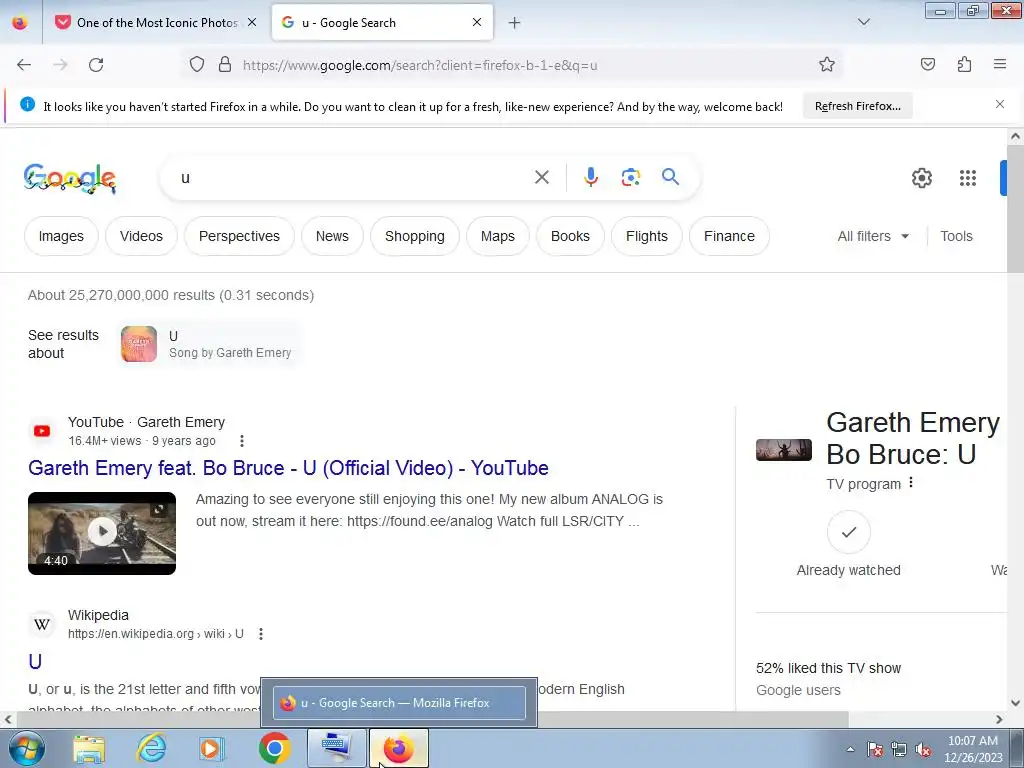The height and width of the screenshot is (768, 1024).
Task: Open Gareth Emery feat. Bo Bruce video link
Action: tap(288, 468)
